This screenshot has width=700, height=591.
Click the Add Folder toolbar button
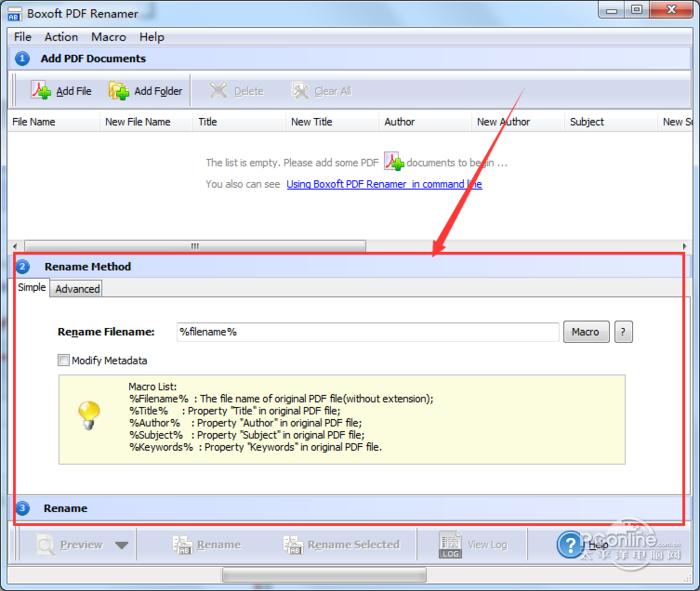(x=146, y=91)
